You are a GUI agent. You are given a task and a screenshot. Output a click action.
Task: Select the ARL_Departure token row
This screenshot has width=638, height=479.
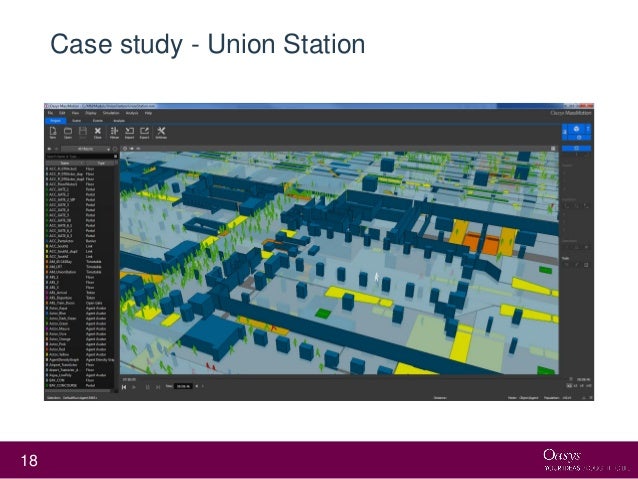pyautogui.click(x=79, y=298)
